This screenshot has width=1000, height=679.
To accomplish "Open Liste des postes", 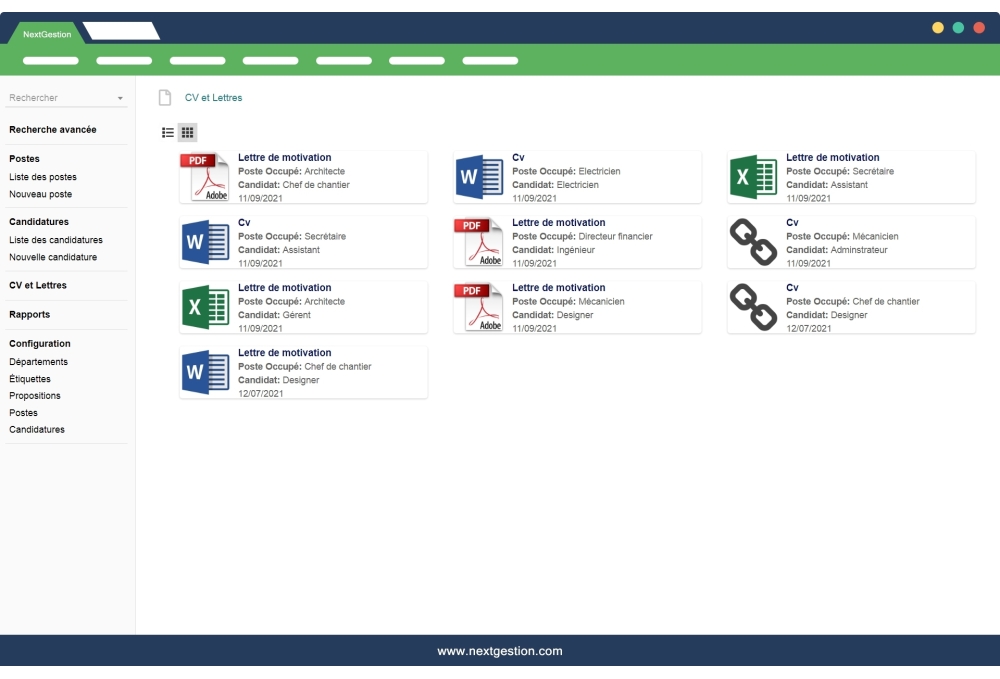I will 43,177.
